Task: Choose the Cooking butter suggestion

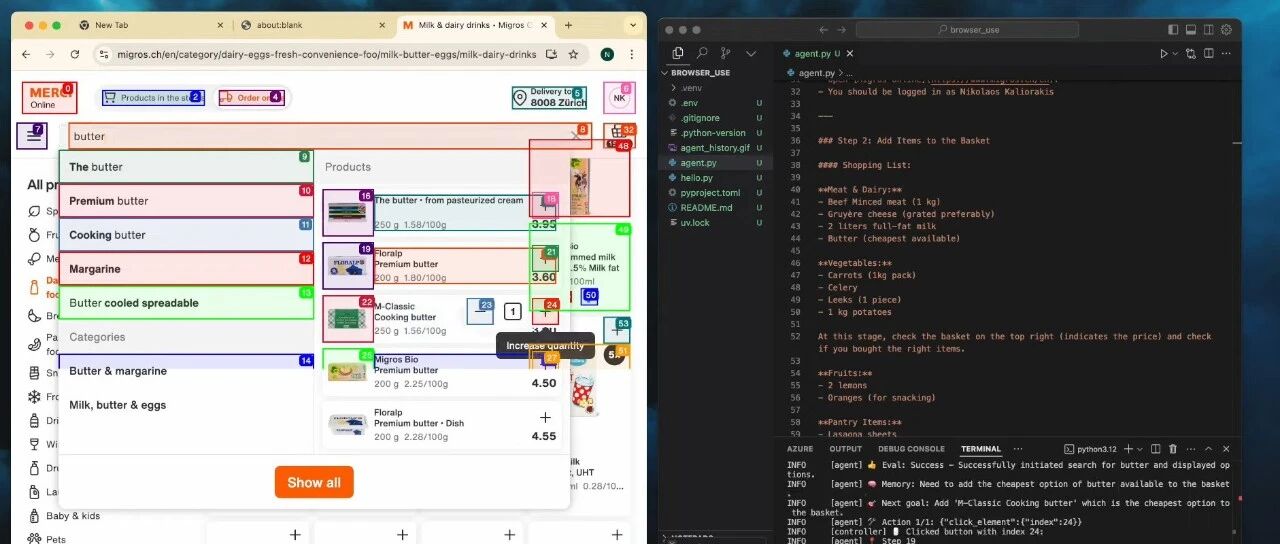Action: click(x=186, y=235)
